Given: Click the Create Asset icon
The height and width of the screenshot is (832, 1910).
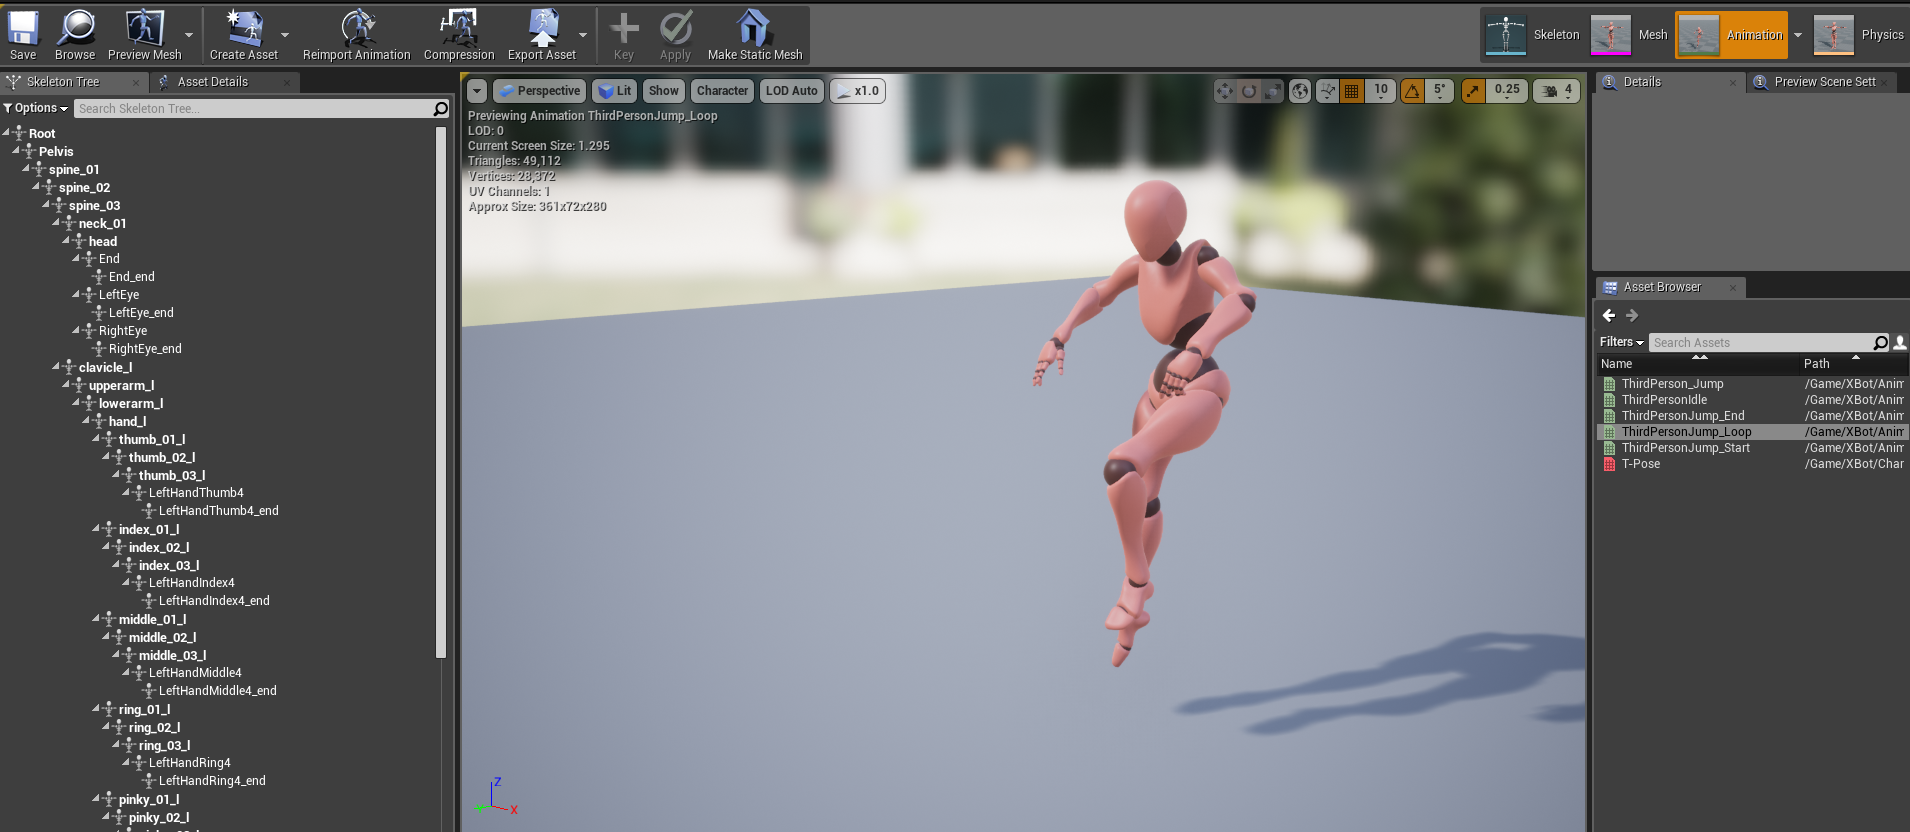Looking at the screenshot, I should pos(243,28).
